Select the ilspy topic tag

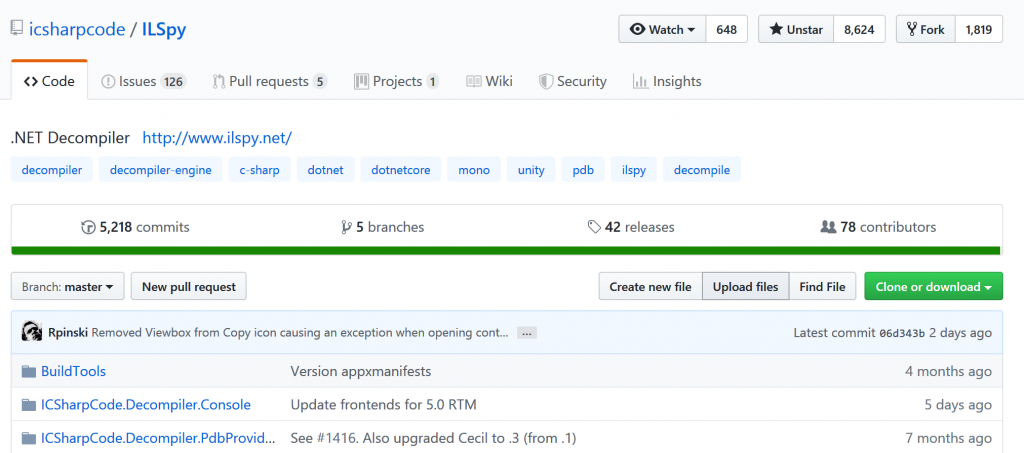[x=633, y=170]
